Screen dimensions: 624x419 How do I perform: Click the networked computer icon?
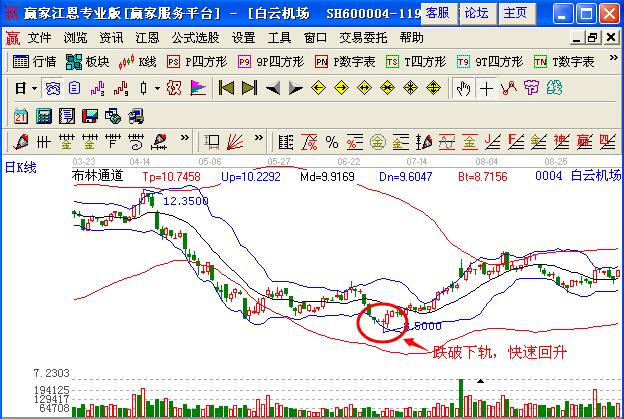[136, 116]
